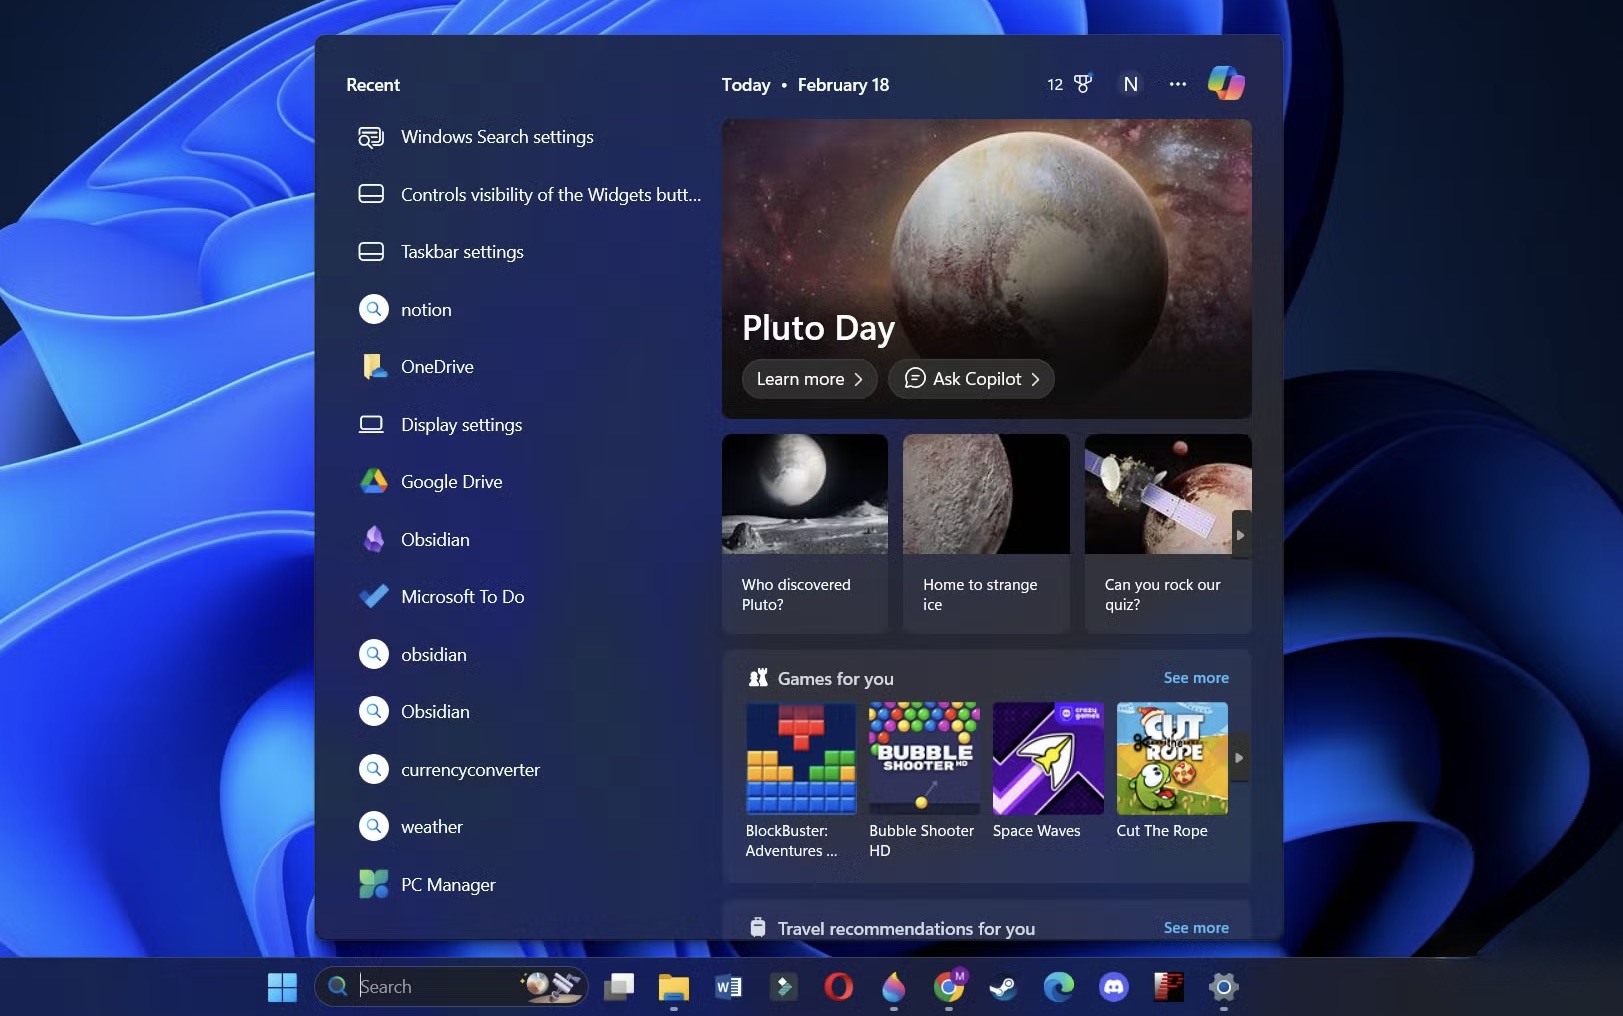Launch Discord from the taskbar

(1114, 987)
